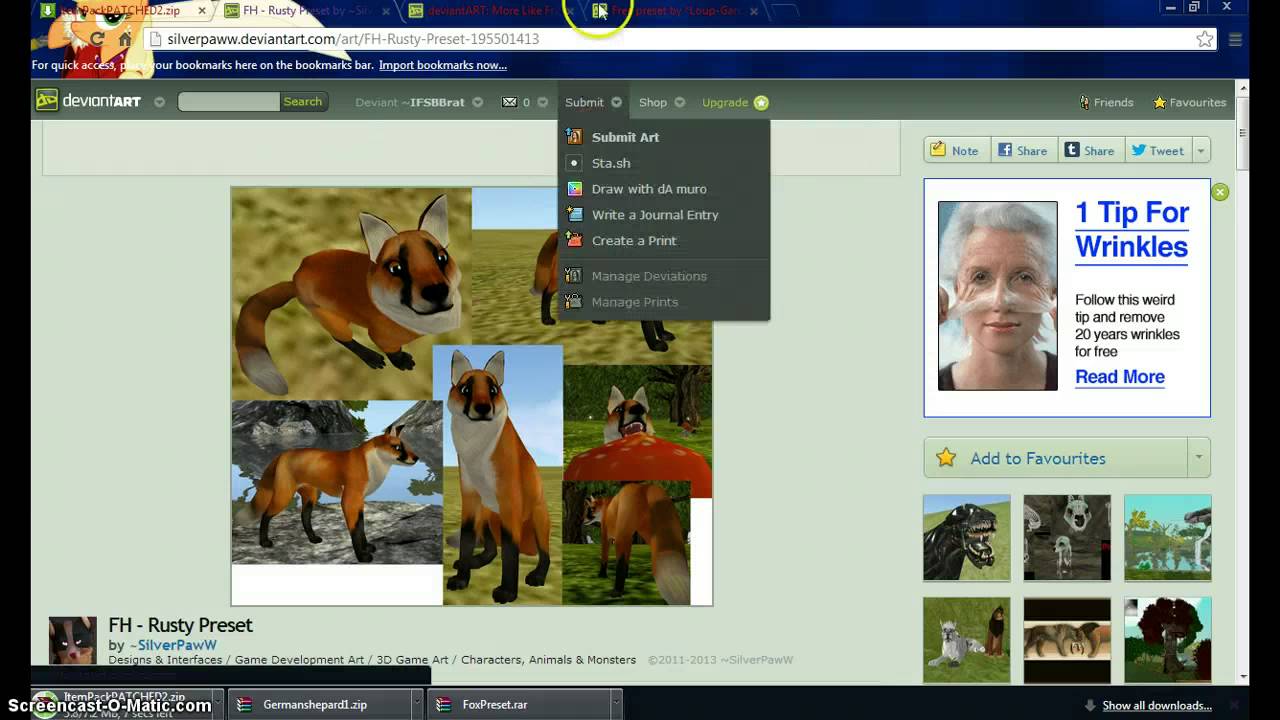Expand FoxPreset.rar download options arrow
Viewport: 1280px width, 720px height.
pos(616,705)
